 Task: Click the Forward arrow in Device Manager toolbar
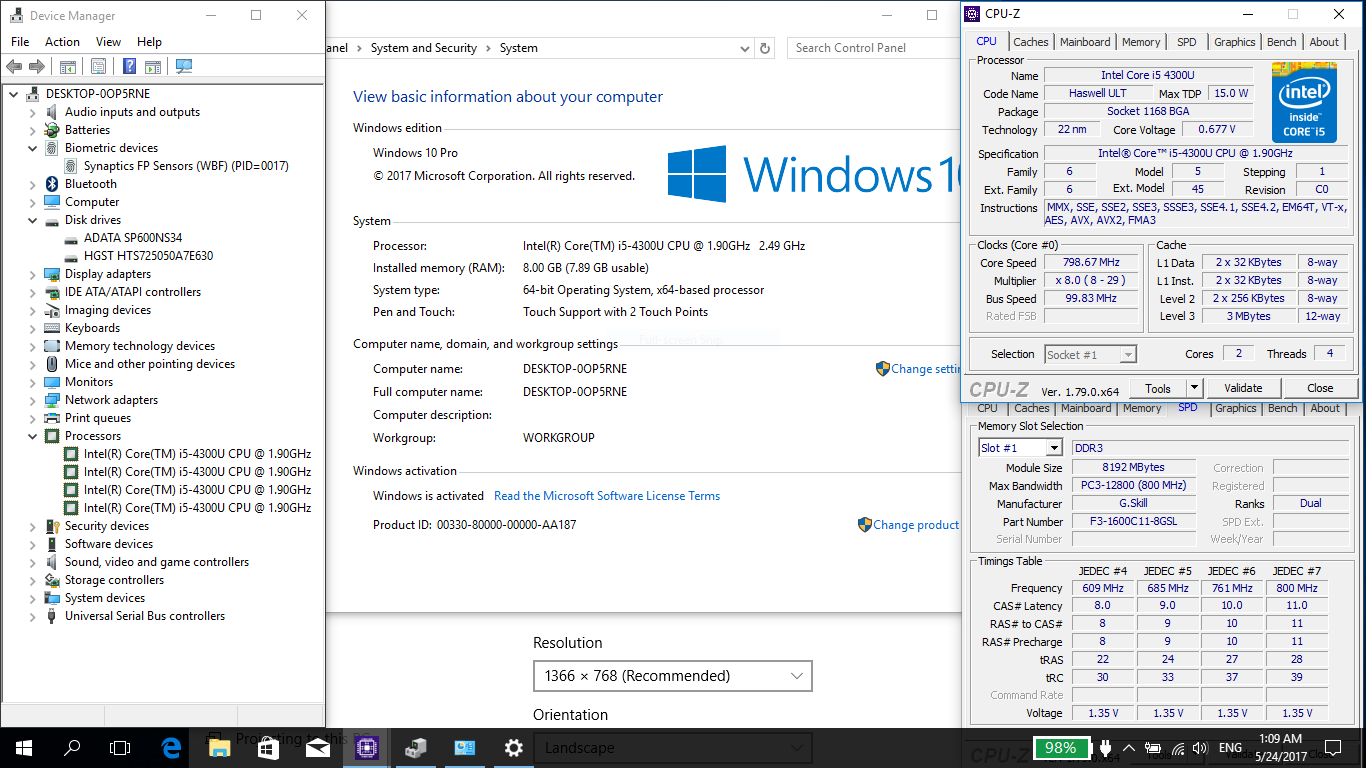tap(37, 66)
